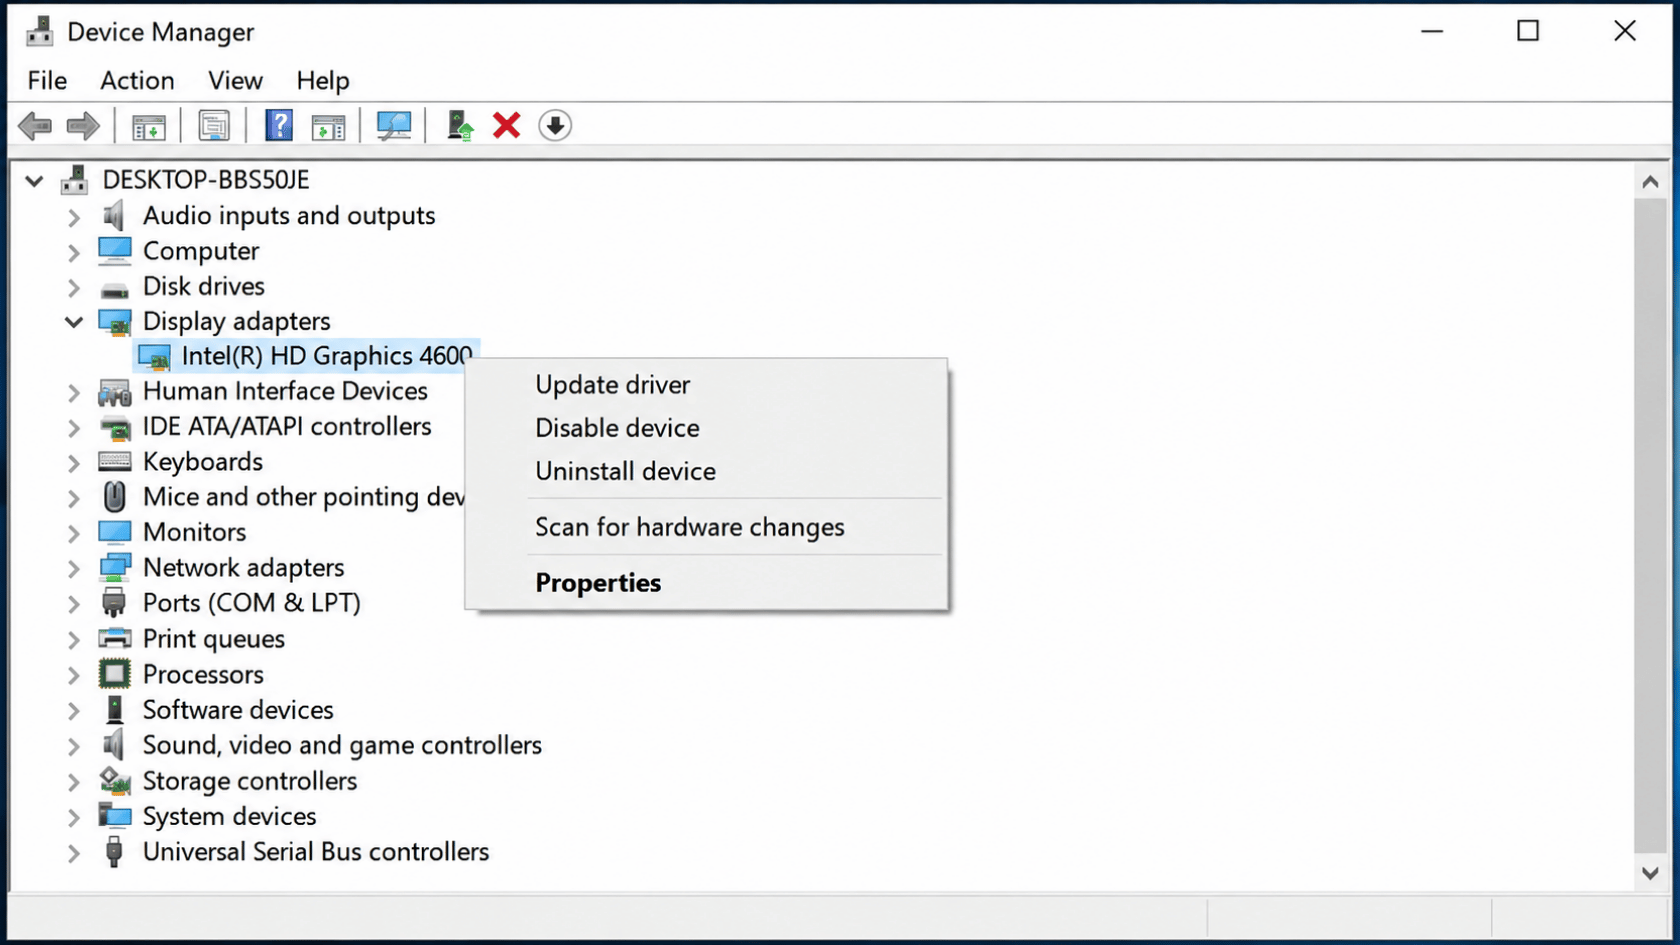Select Intel(R) HD Graphics 4600 label

pyautogui.click(x=326, y=356)
